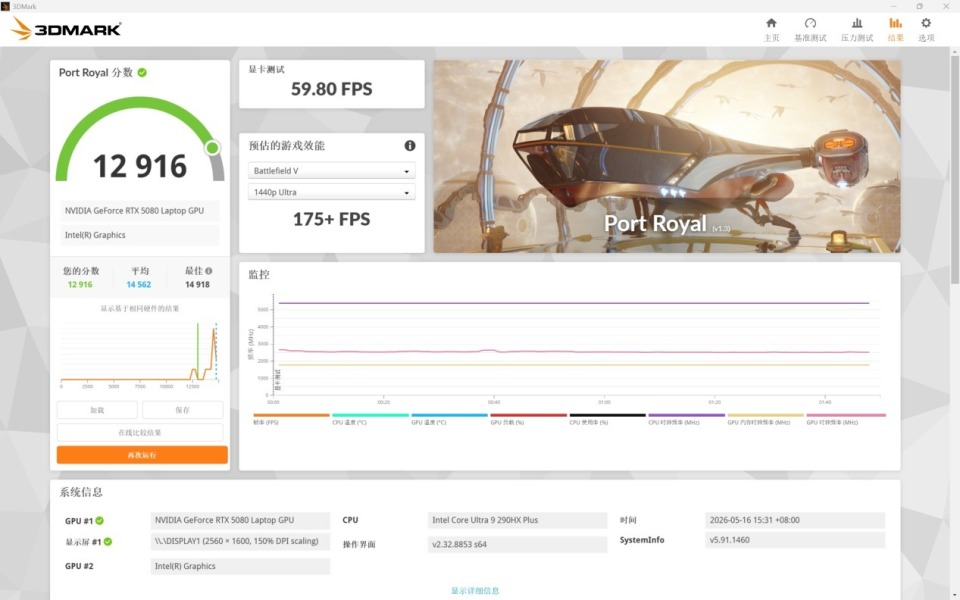
Task: Click the 操作界面 version v2.32.8853 s64
Action: coord(517,544)
